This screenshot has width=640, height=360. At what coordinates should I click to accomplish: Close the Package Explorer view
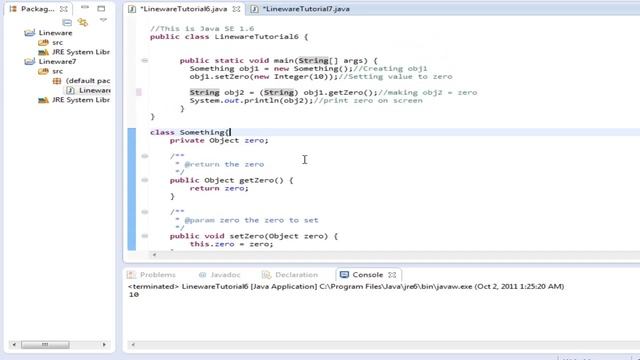click(64, 9)
